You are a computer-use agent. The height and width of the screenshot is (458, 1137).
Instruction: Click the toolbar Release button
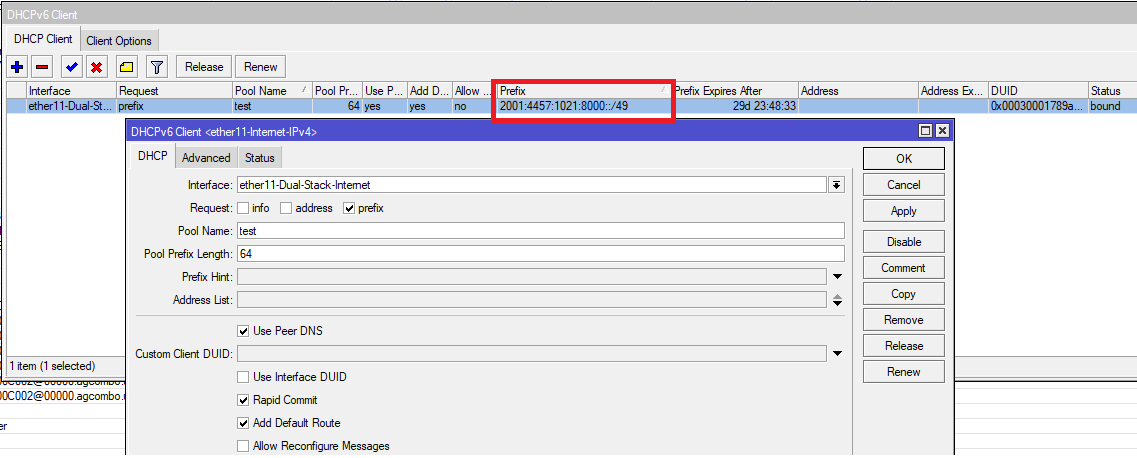(204, 67)
